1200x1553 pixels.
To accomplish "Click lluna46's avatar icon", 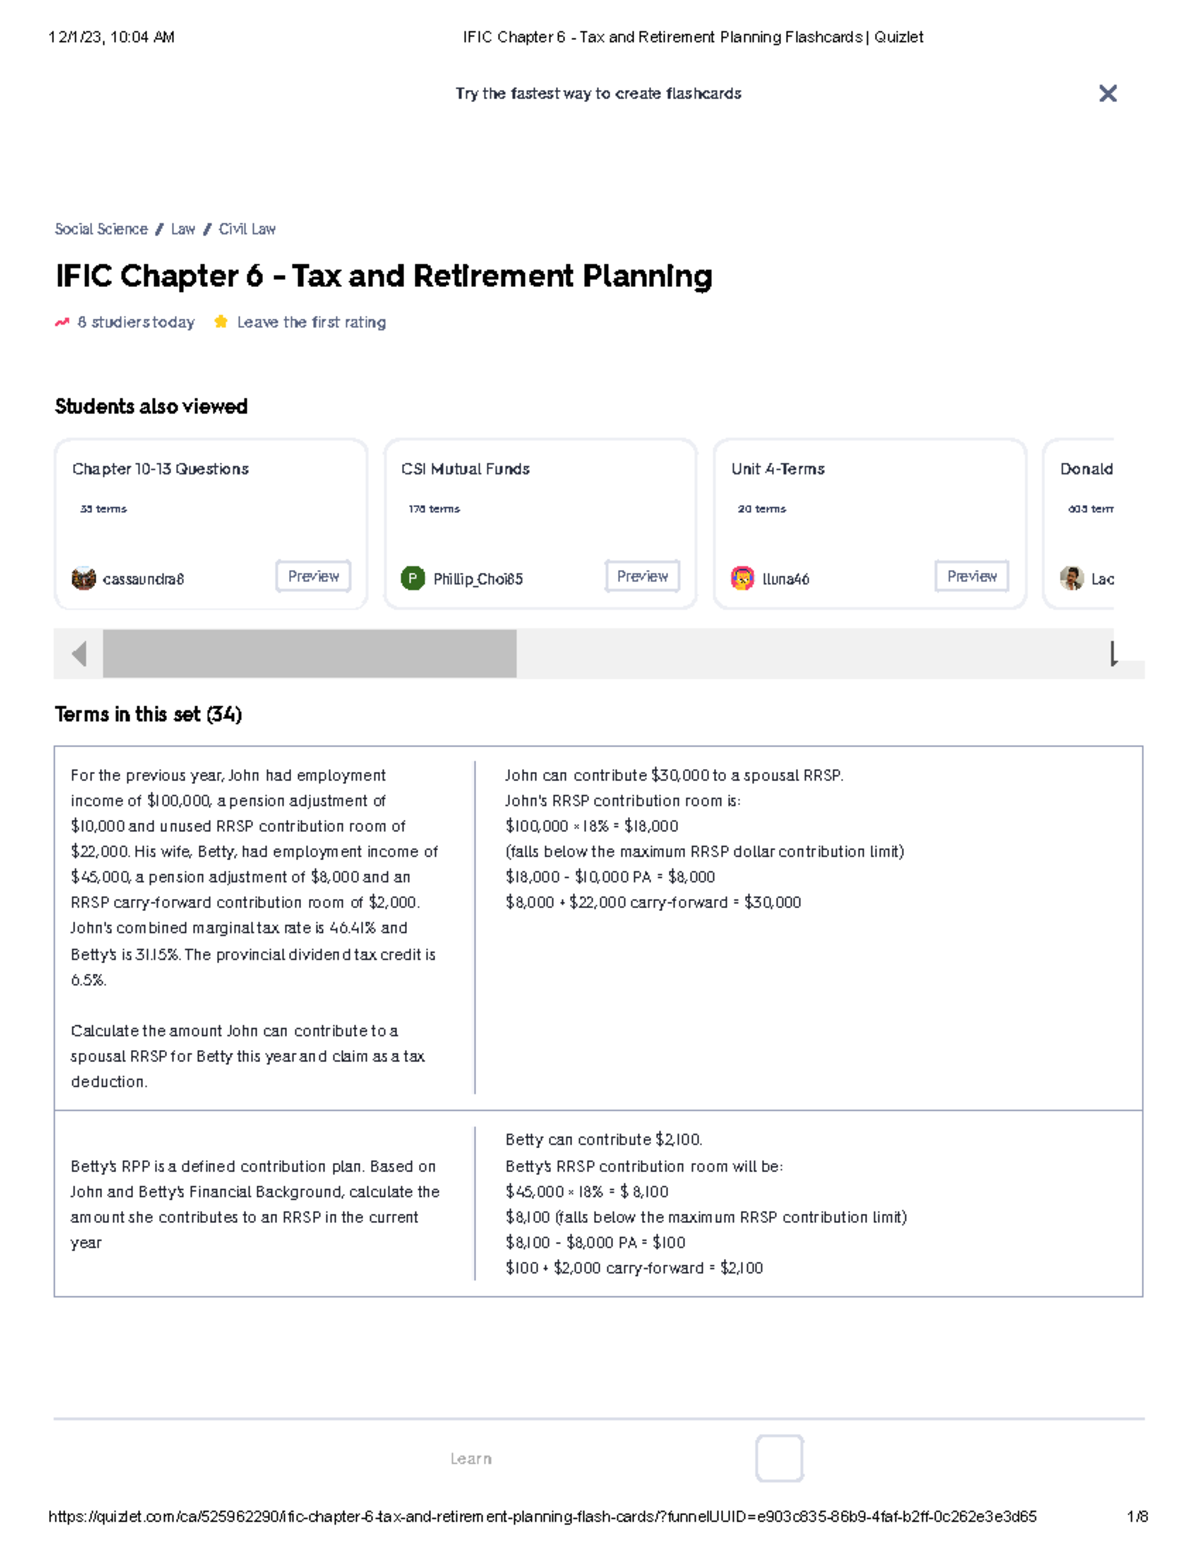I will pyautogui.click(x=743, y=578).
